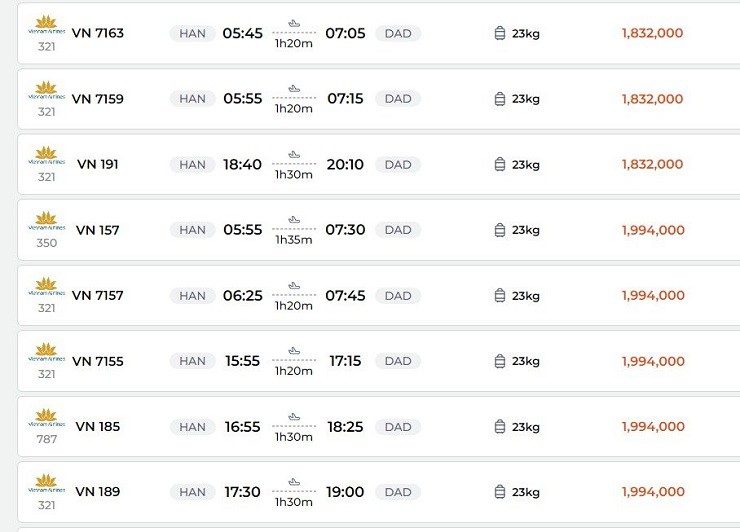This screenshot has width=740, height=532.
Task: Click the luggage icon on VN 7157 row
Action: click(x=500, y=296)
